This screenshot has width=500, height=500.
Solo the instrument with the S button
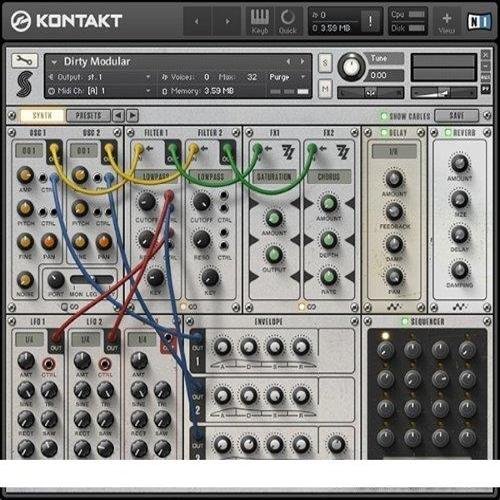[325, 62]
